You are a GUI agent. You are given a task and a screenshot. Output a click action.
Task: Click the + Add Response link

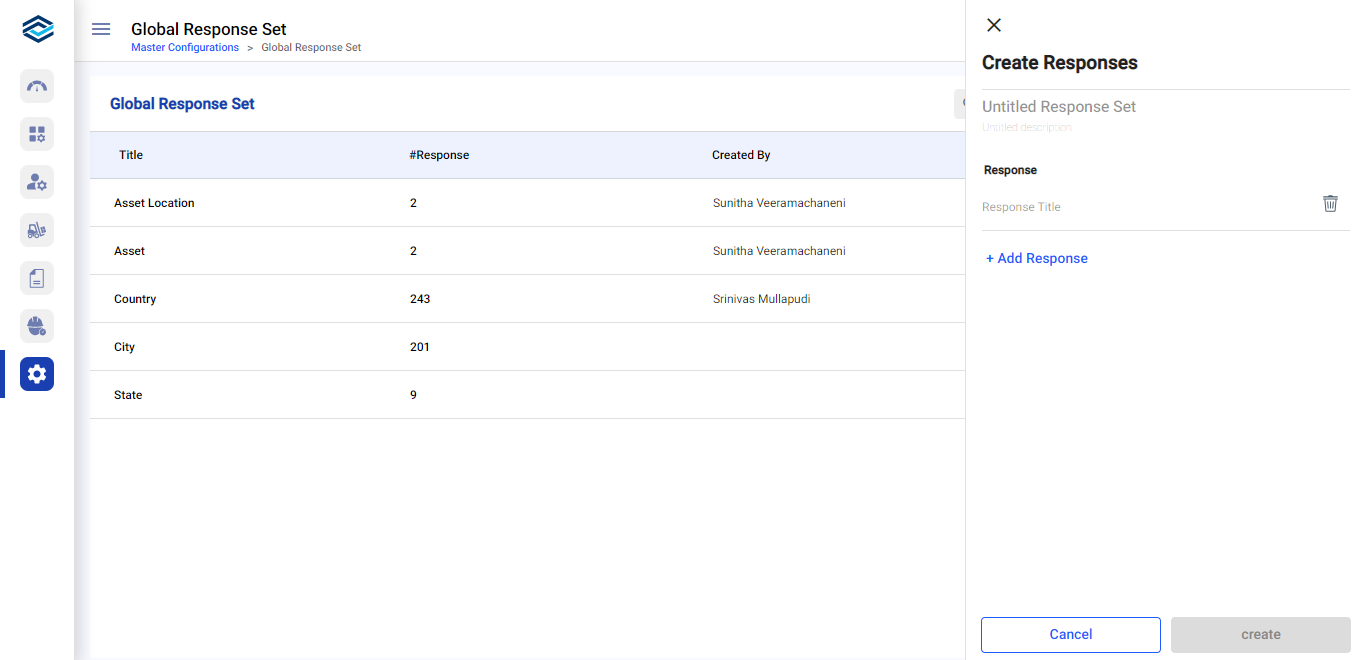pos(1037,258)
